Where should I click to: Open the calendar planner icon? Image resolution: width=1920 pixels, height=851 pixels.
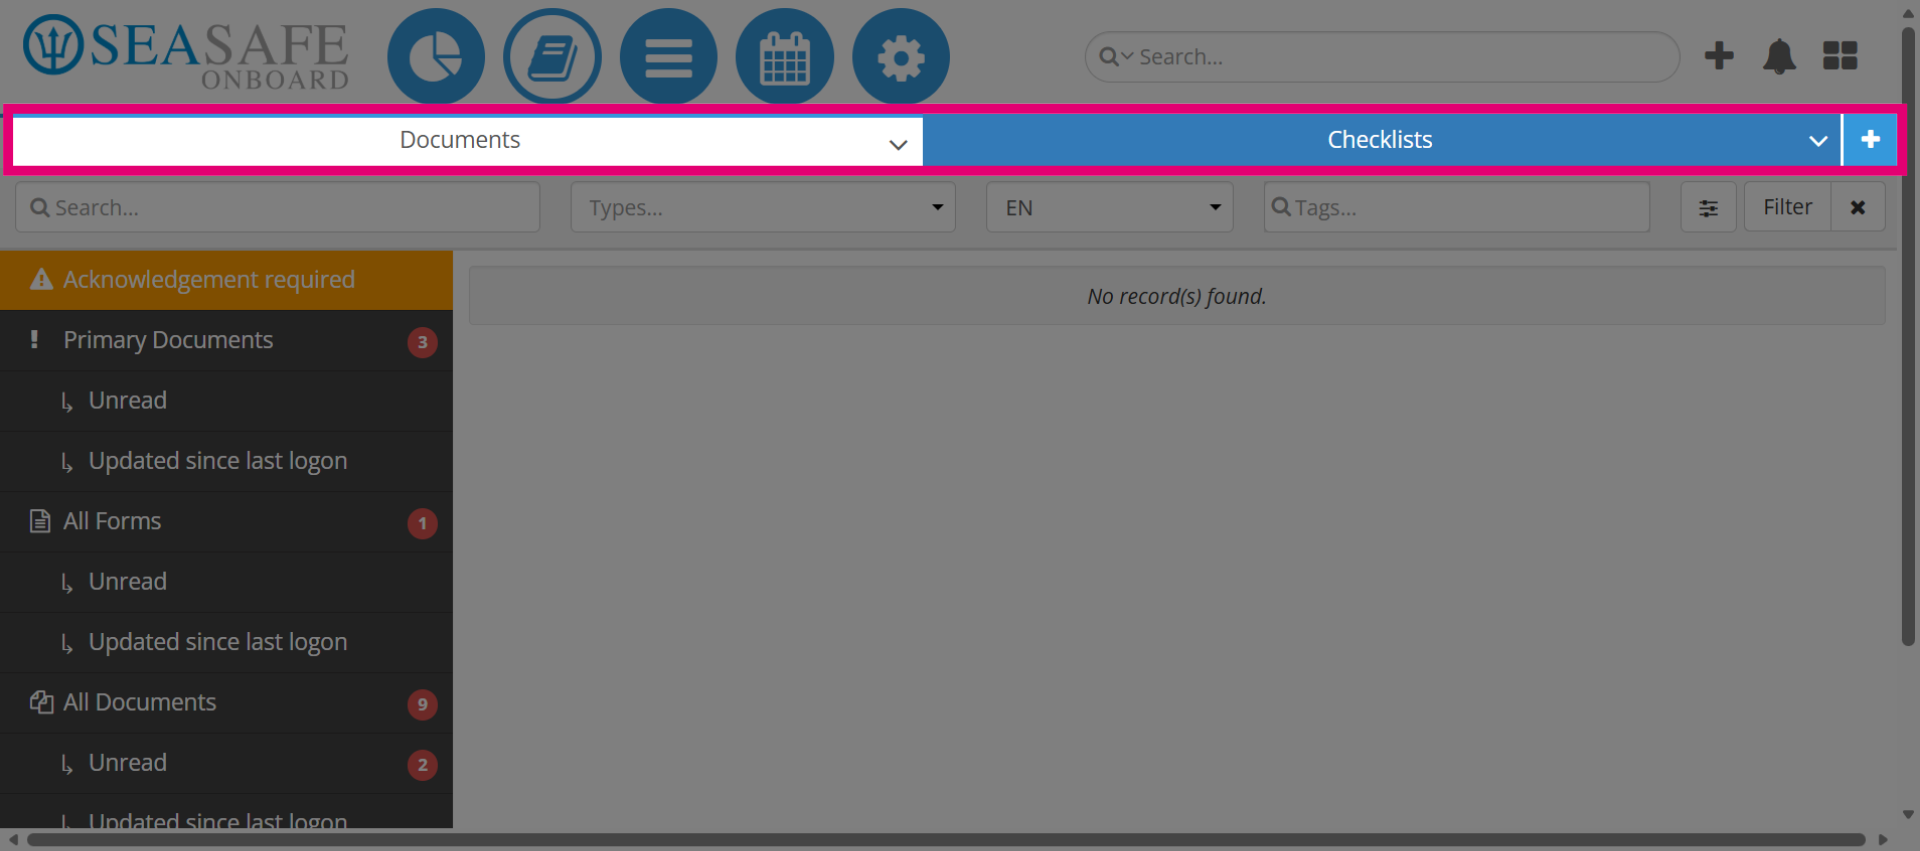785,57
